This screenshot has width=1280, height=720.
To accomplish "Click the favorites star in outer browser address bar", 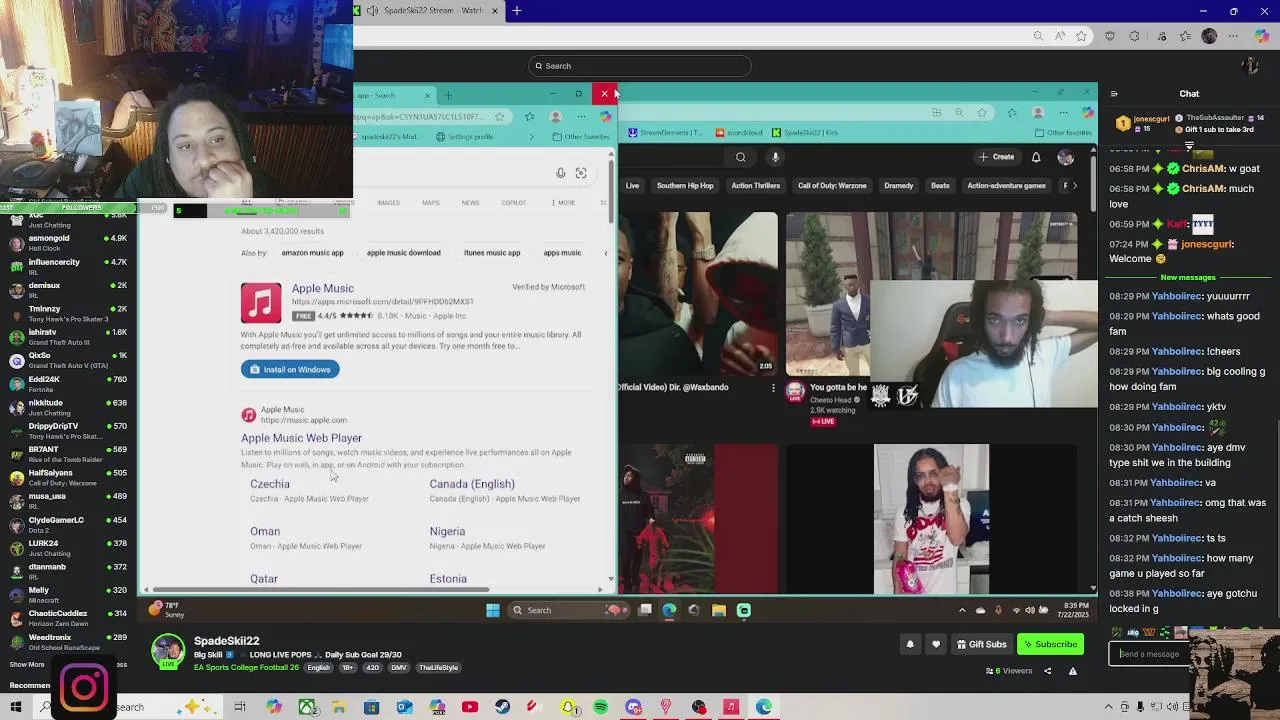I will pos(1081,36).
